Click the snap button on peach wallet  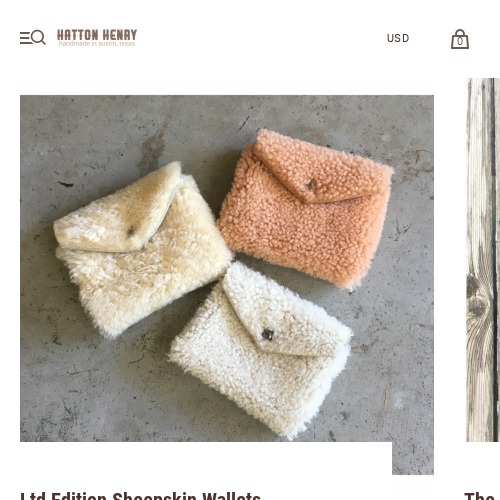click(x=312, y=184)
